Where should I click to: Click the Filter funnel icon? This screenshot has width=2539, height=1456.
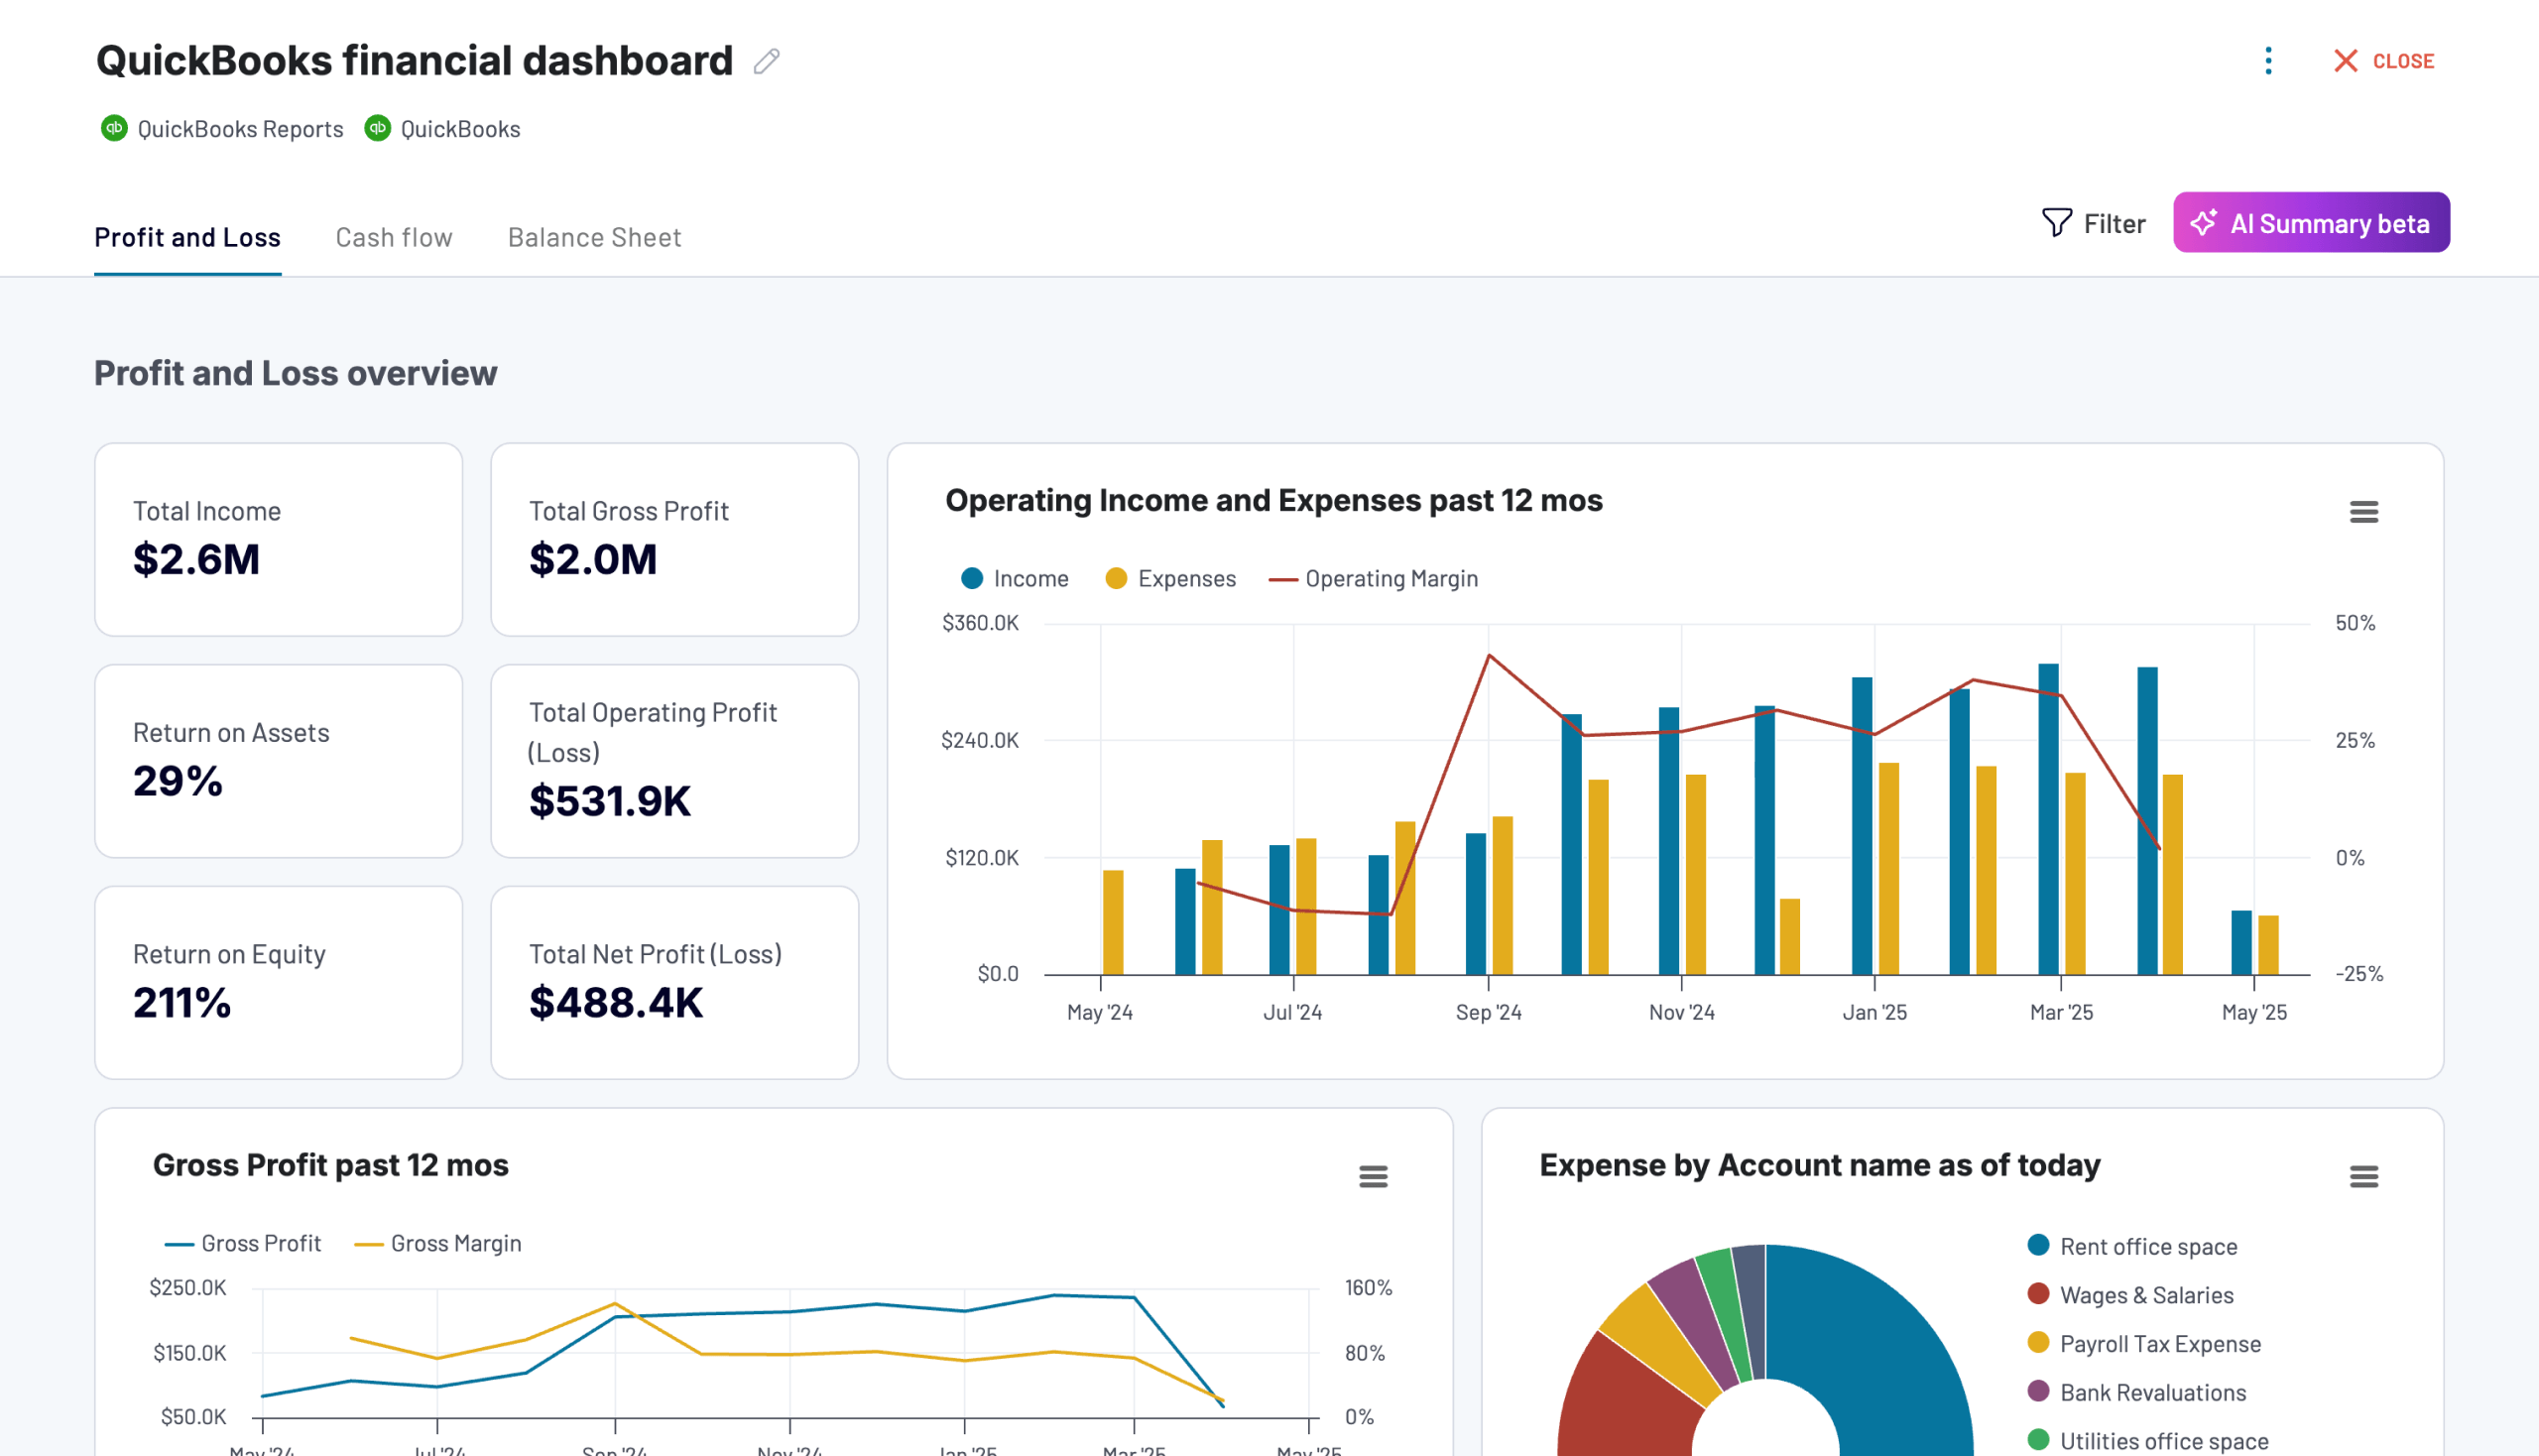pos(2055,223)
